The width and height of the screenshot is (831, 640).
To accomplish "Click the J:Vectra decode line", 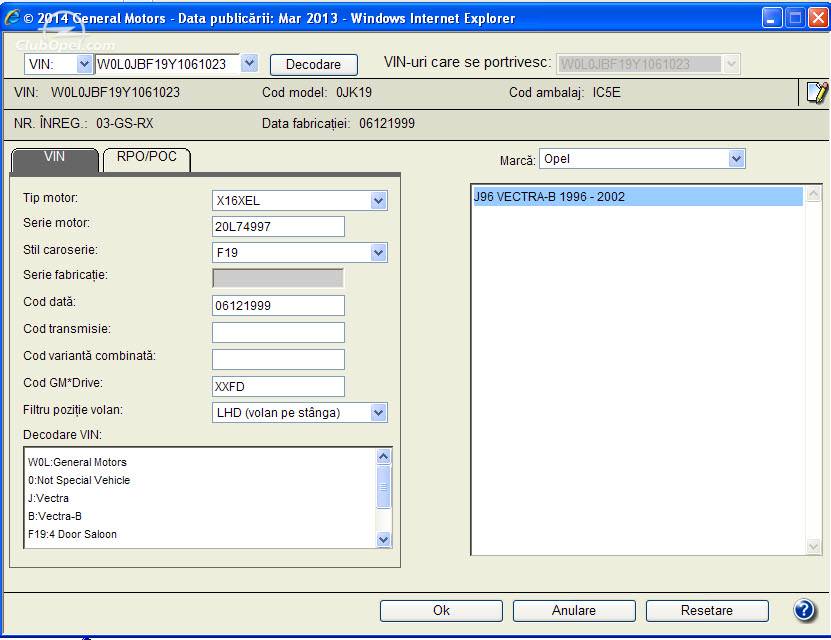I will point(48,498).
